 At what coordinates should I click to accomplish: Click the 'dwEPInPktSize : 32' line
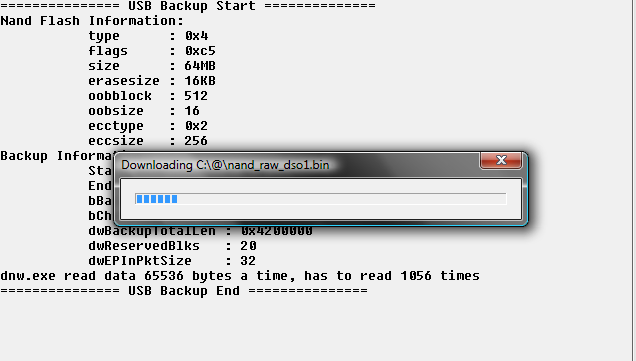tap(172, 261)
